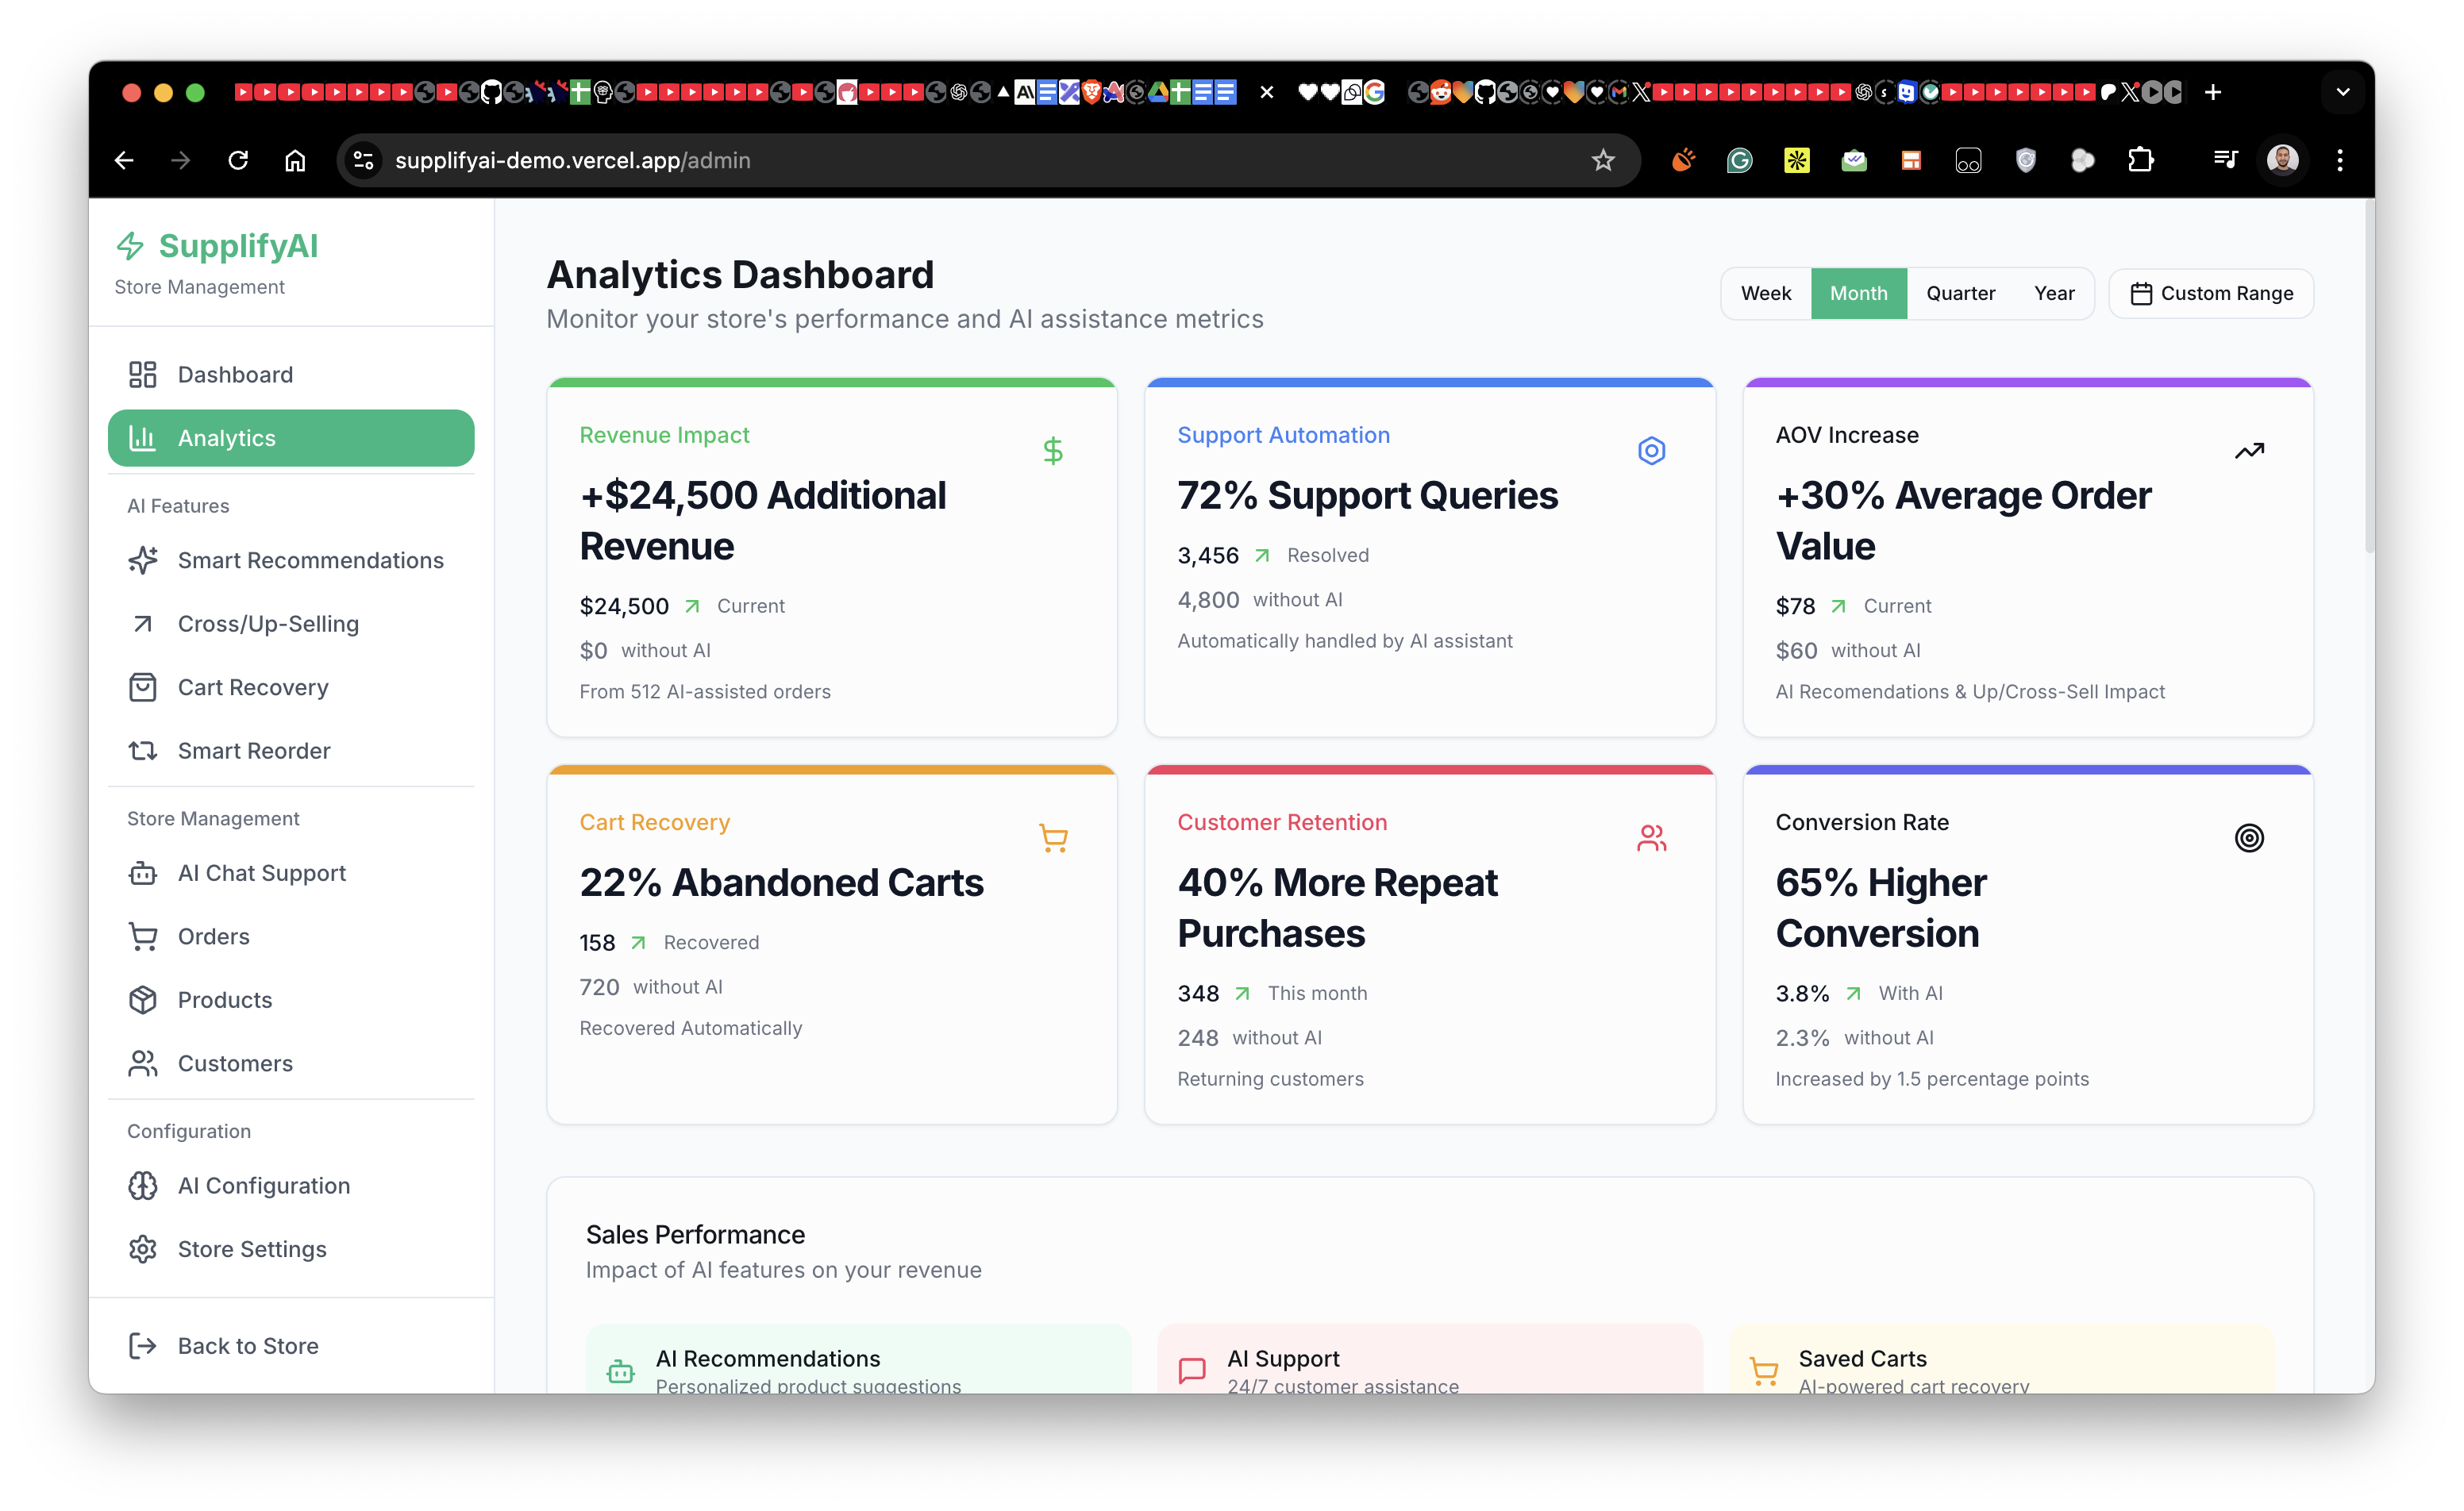
Task: Open Store Settings with the gear icon
Action: pyautogui.click(x=143, y=1248)
